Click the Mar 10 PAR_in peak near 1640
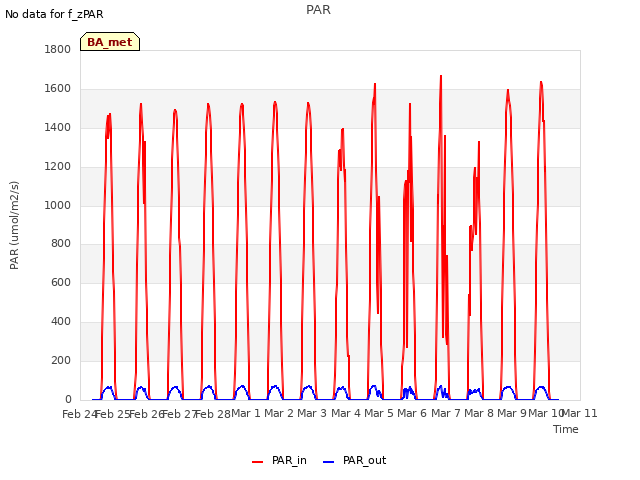Image resolution: width=640 pixels, height=480 pixels. [541, 83]
